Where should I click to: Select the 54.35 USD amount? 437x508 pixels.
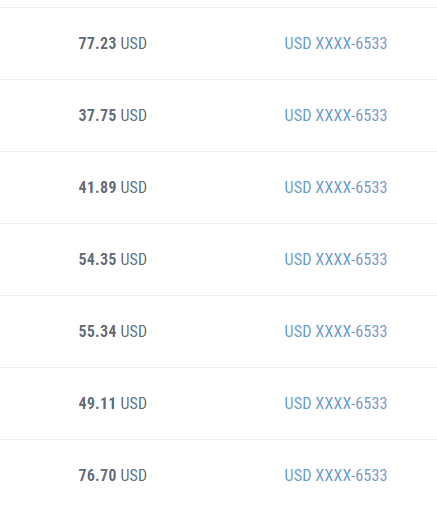point(113,259)
